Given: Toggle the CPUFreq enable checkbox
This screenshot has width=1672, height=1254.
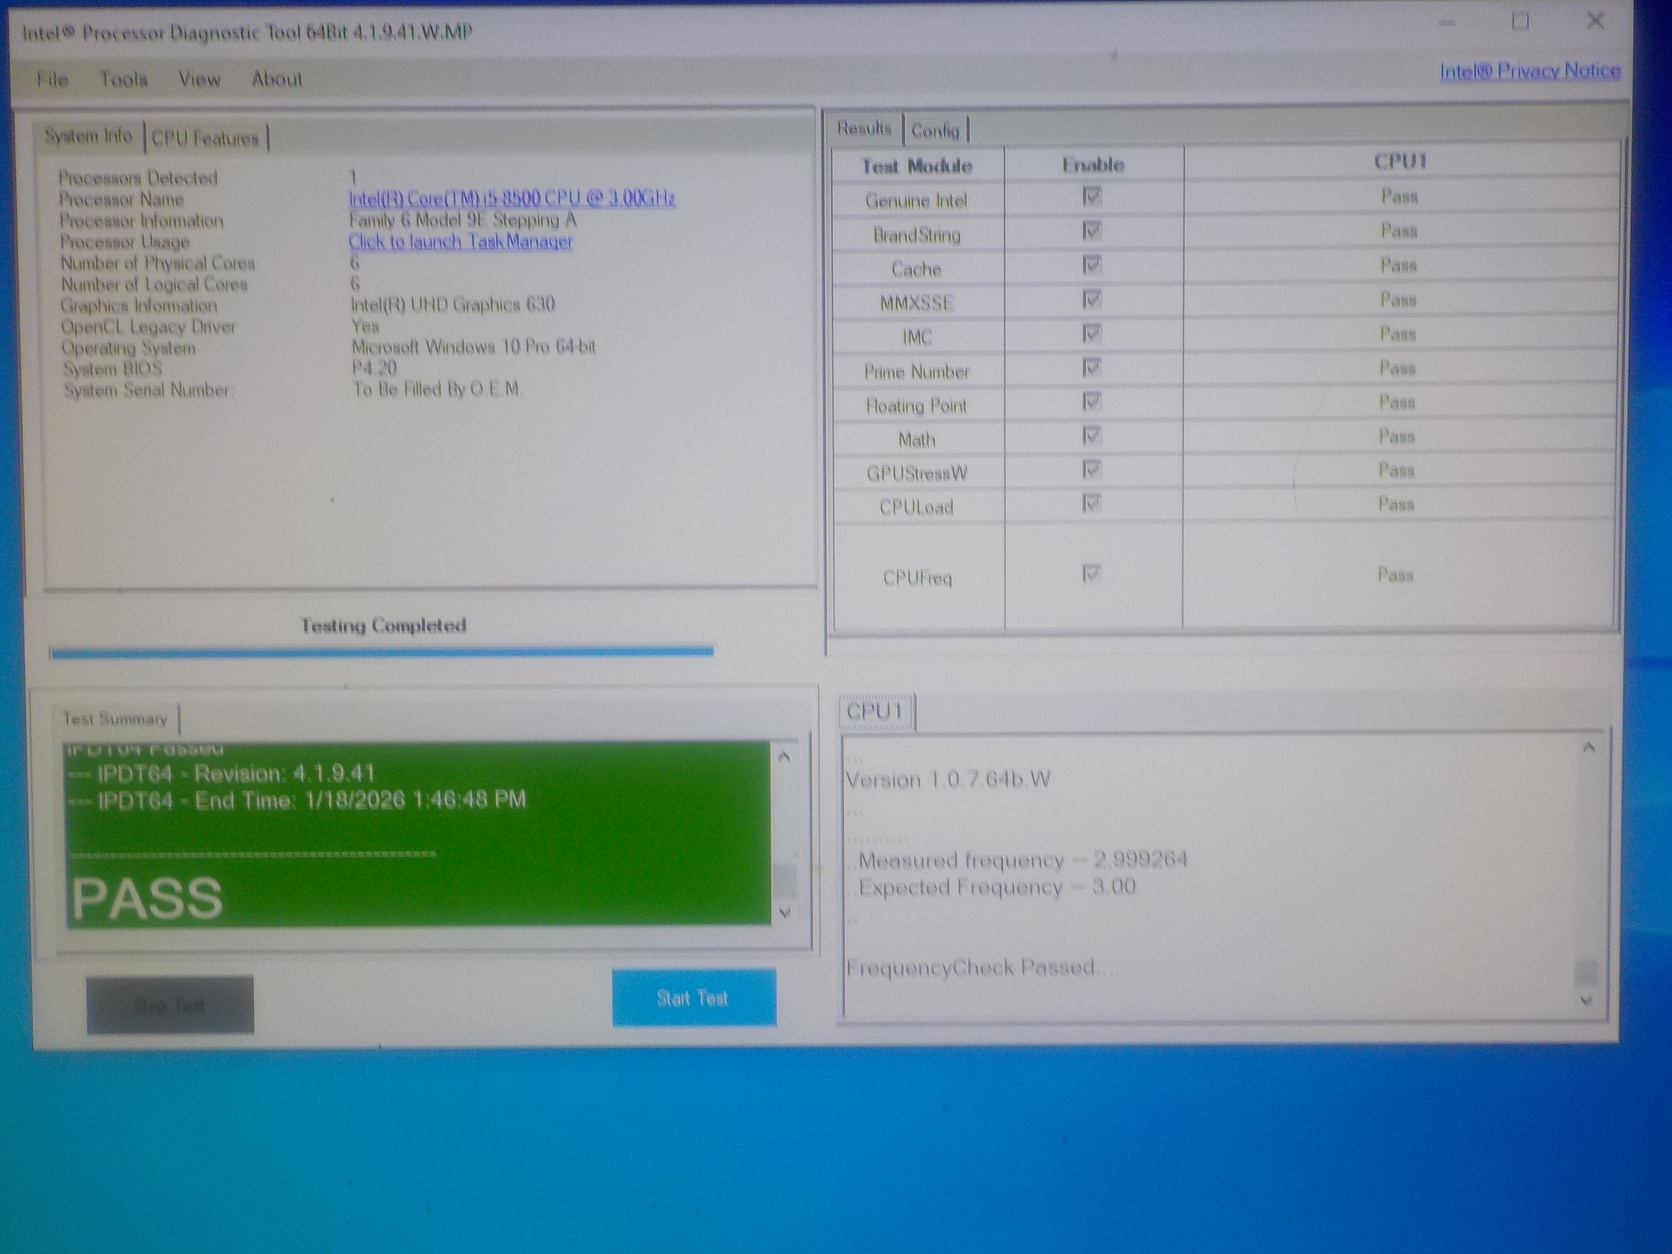Looking at the screenshot, I should point(1092,574).
